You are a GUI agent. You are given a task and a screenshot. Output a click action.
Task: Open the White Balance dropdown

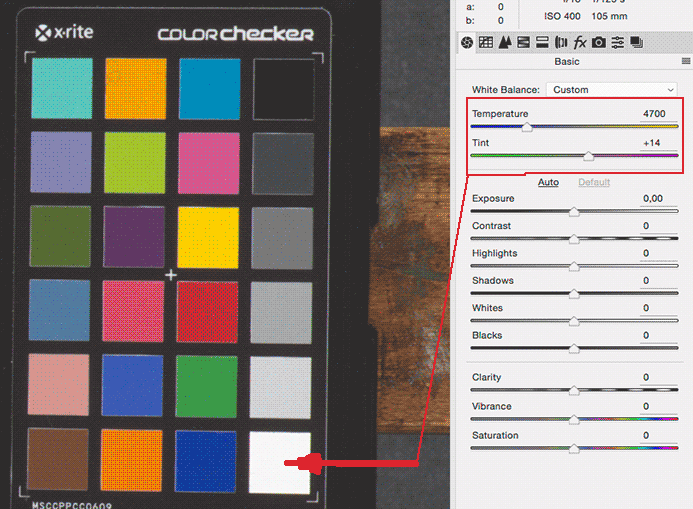612,90
